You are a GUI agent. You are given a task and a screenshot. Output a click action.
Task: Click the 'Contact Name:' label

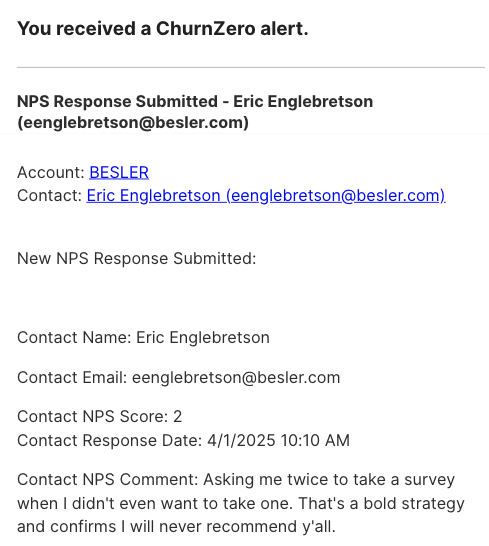pos(74,337)
